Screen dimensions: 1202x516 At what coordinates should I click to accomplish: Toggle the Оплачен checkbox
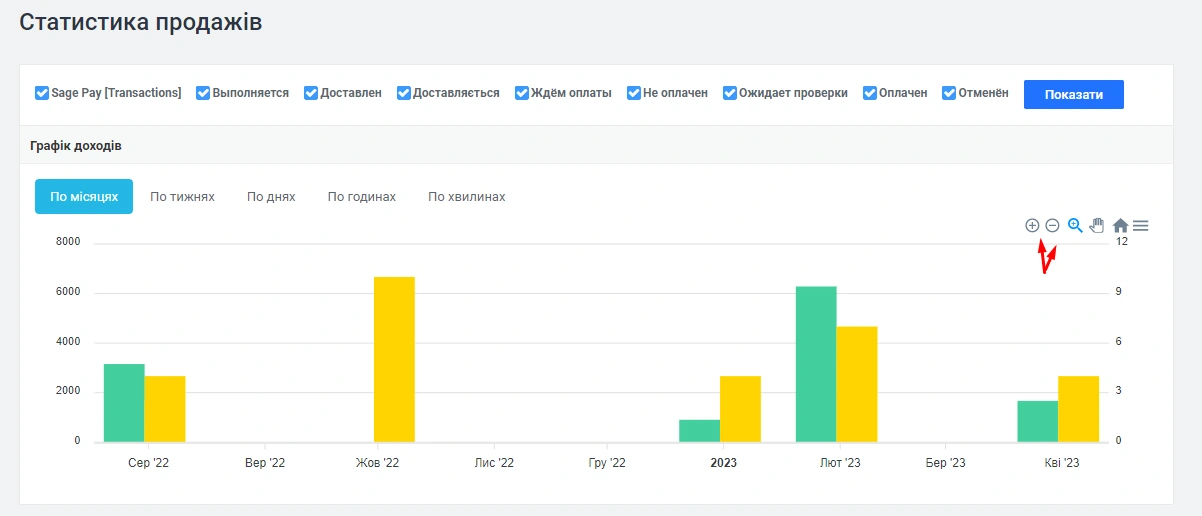pyautogui.click(x=870, y=93)
